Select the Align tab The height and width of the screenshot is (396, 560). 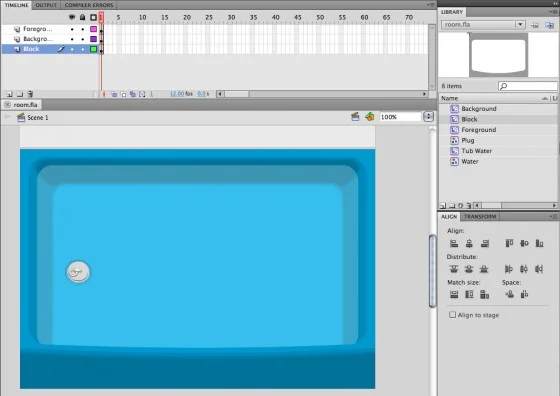coord(449,216)
